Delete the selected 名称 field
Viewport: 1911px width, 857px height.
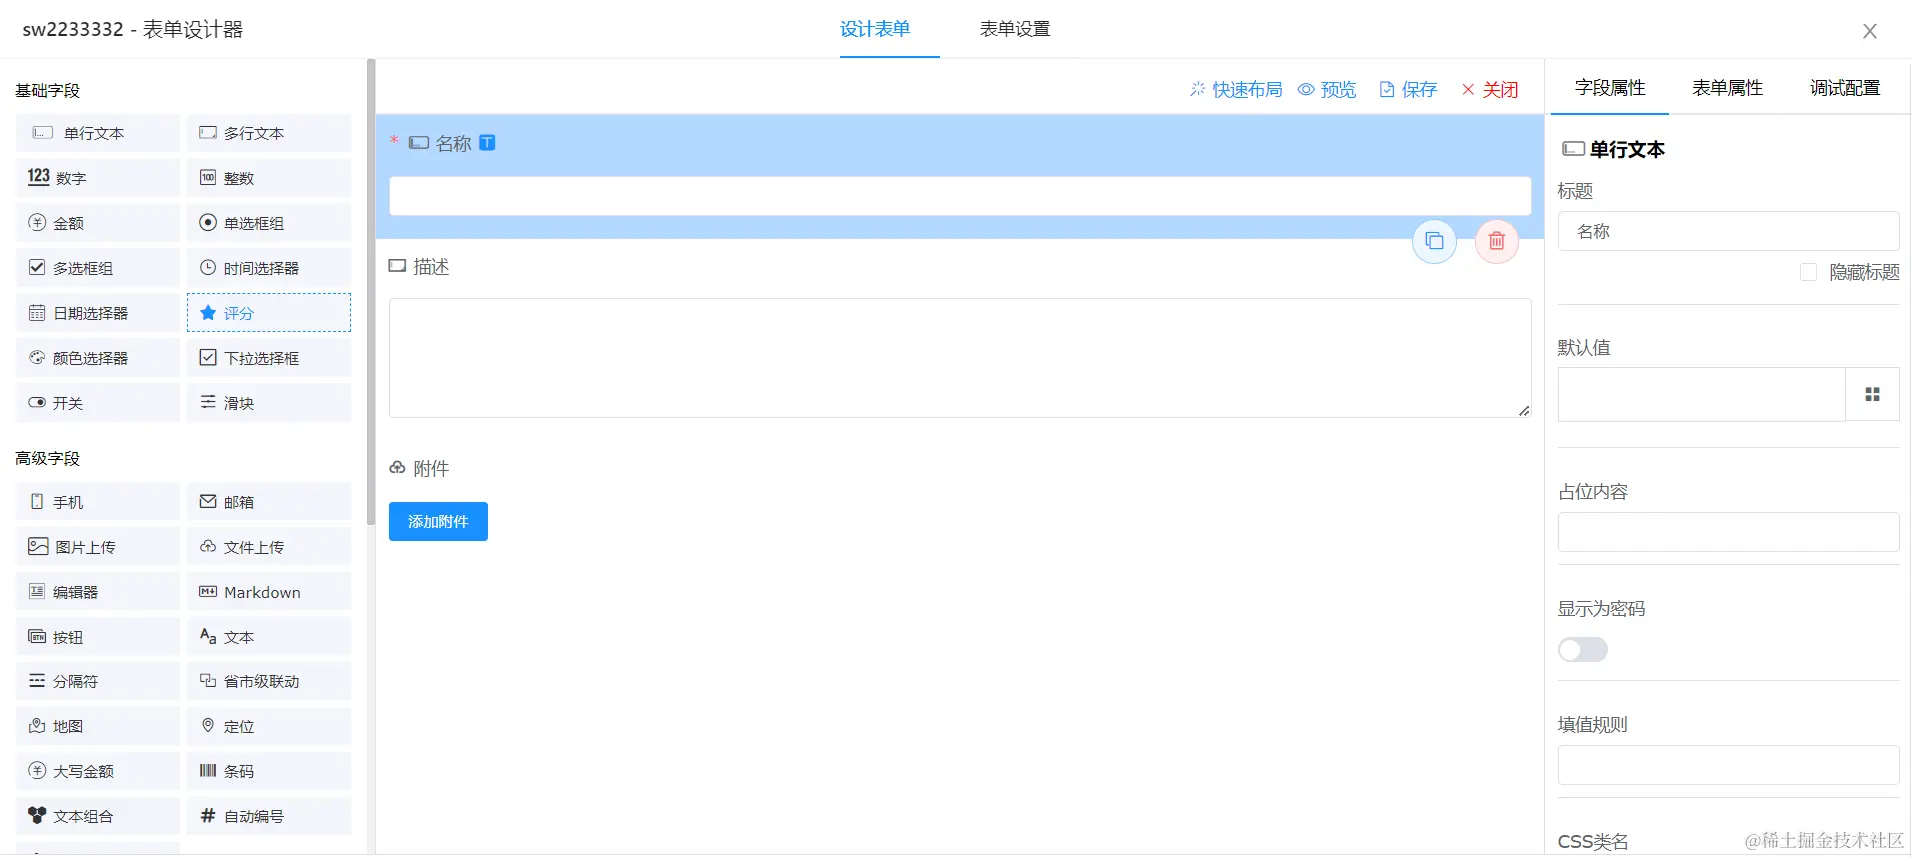click(x=1497, y=241)
